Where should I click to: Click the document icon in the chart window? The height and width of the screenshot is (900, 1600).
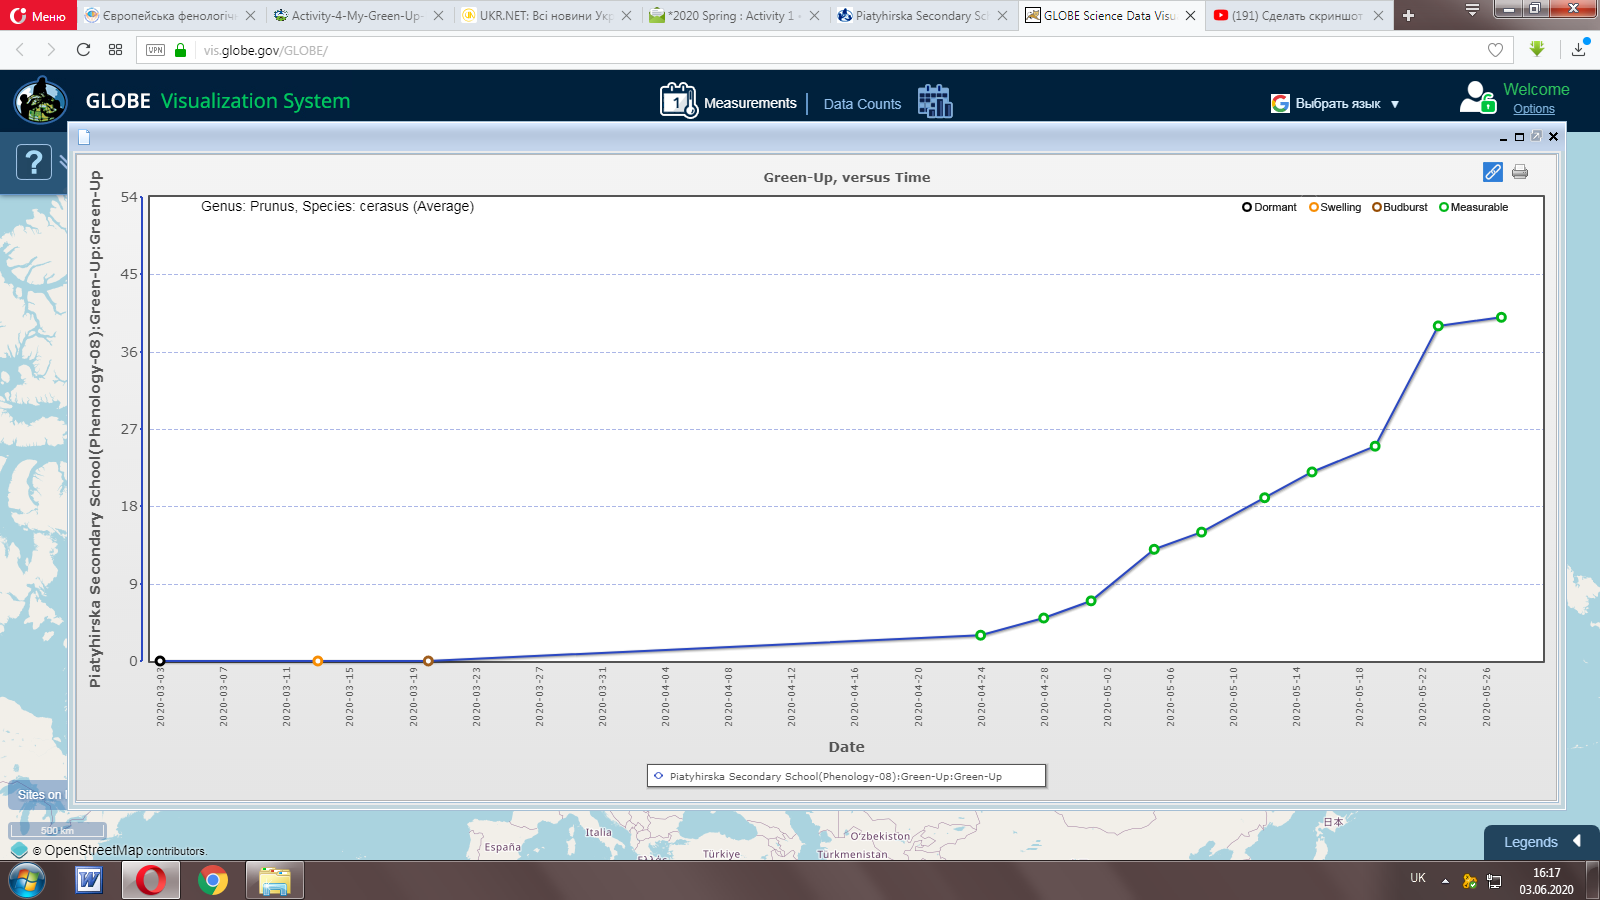[84, 137]
